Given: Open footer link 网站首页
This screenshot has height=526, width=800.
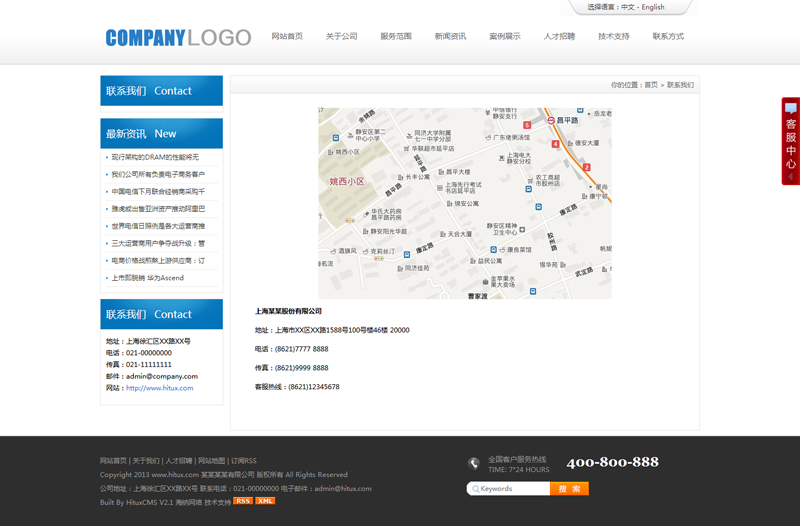Looking at the screenshot, I should click(x=113, y=461).
